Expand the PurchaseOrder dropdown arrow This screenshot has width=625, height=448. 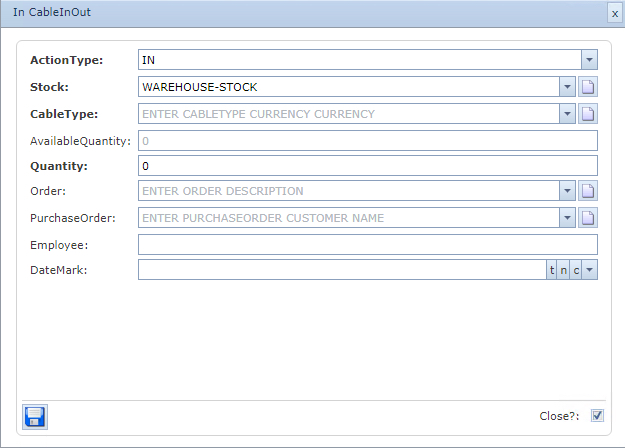pyautogui.click(x=568, y=217)
